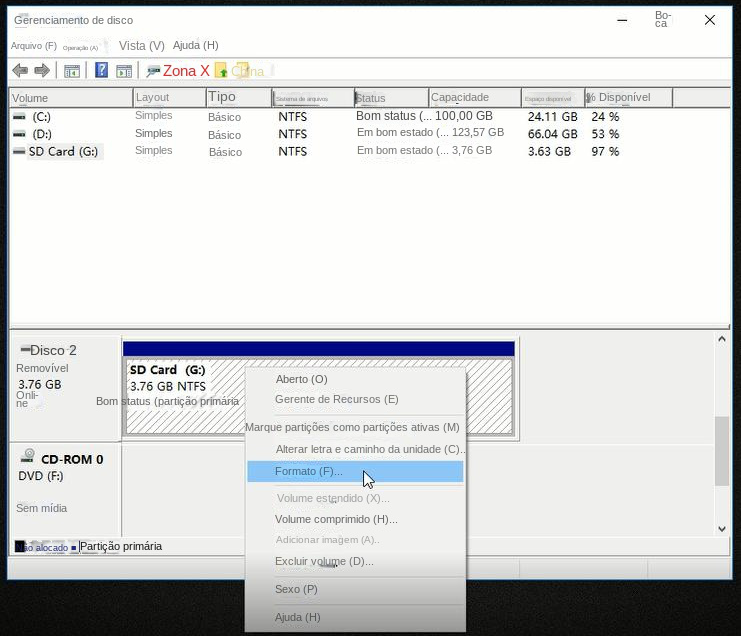Screen dimensions: 741x636
Task: Open the Vista (V) menu
Action: tap(141, 46)
